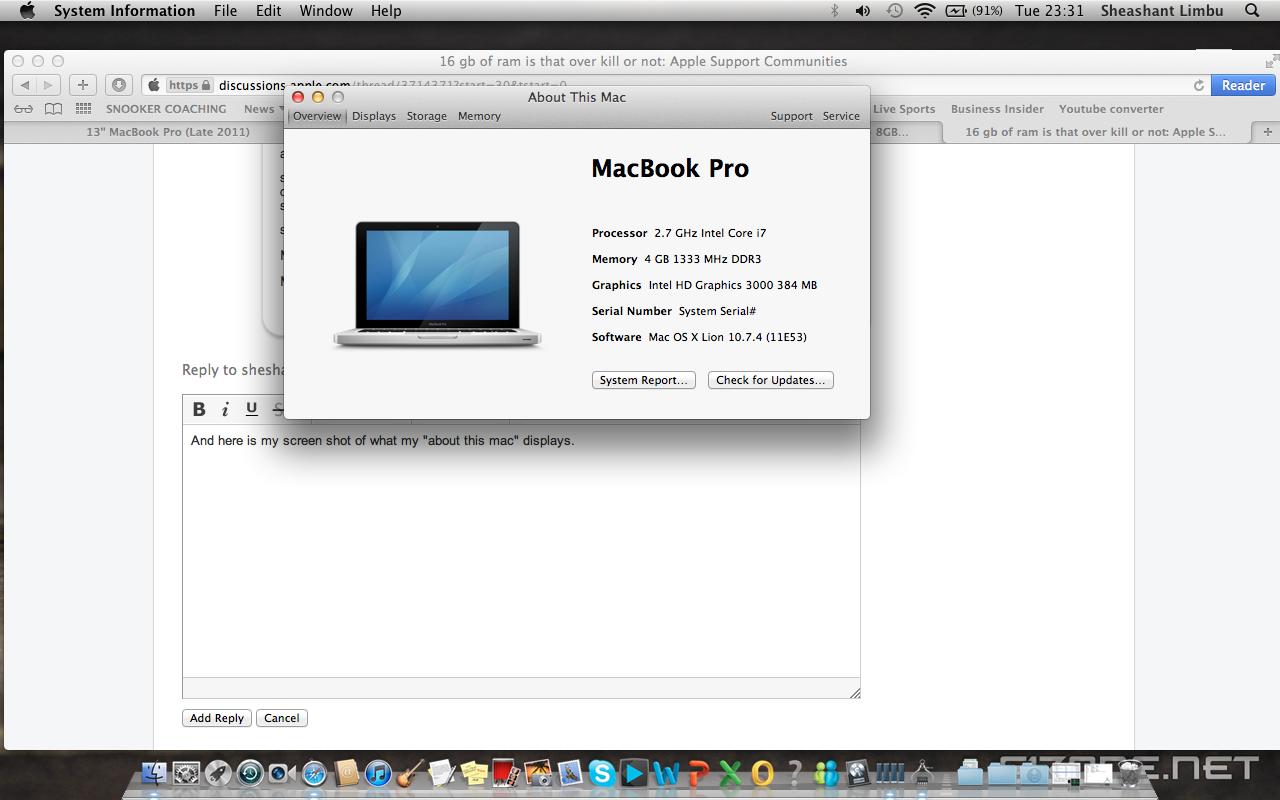This screenshot has width=1280, height=800.
Task: Apply bold formatting in reply editor
Action: (x=199, y=409)
